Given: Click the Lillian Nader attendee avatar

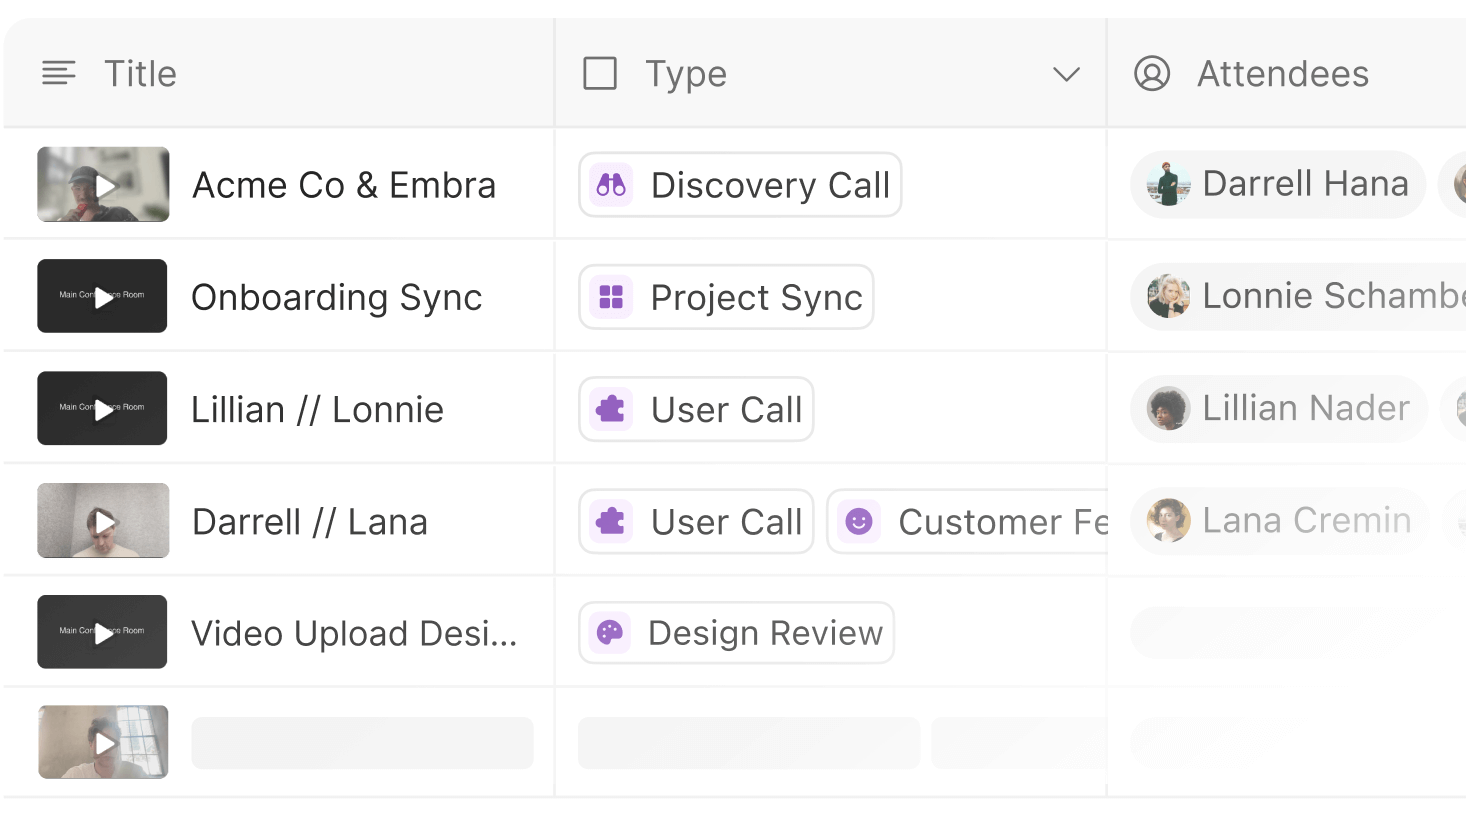Looking at the screenshot, I should (1168, 409).
